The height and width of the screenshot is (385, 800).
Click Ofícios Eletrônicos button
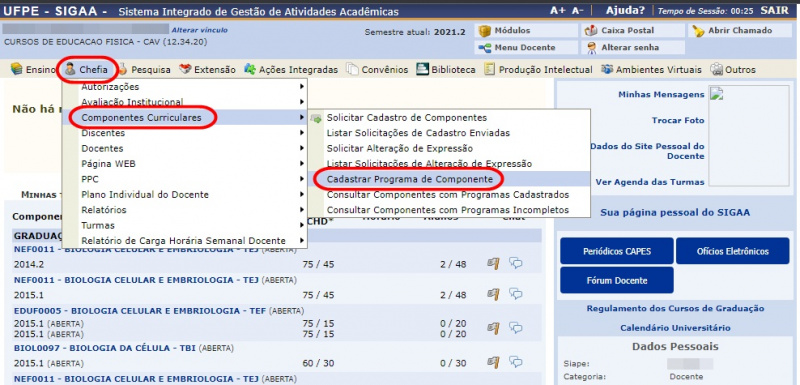coord(733,251)
